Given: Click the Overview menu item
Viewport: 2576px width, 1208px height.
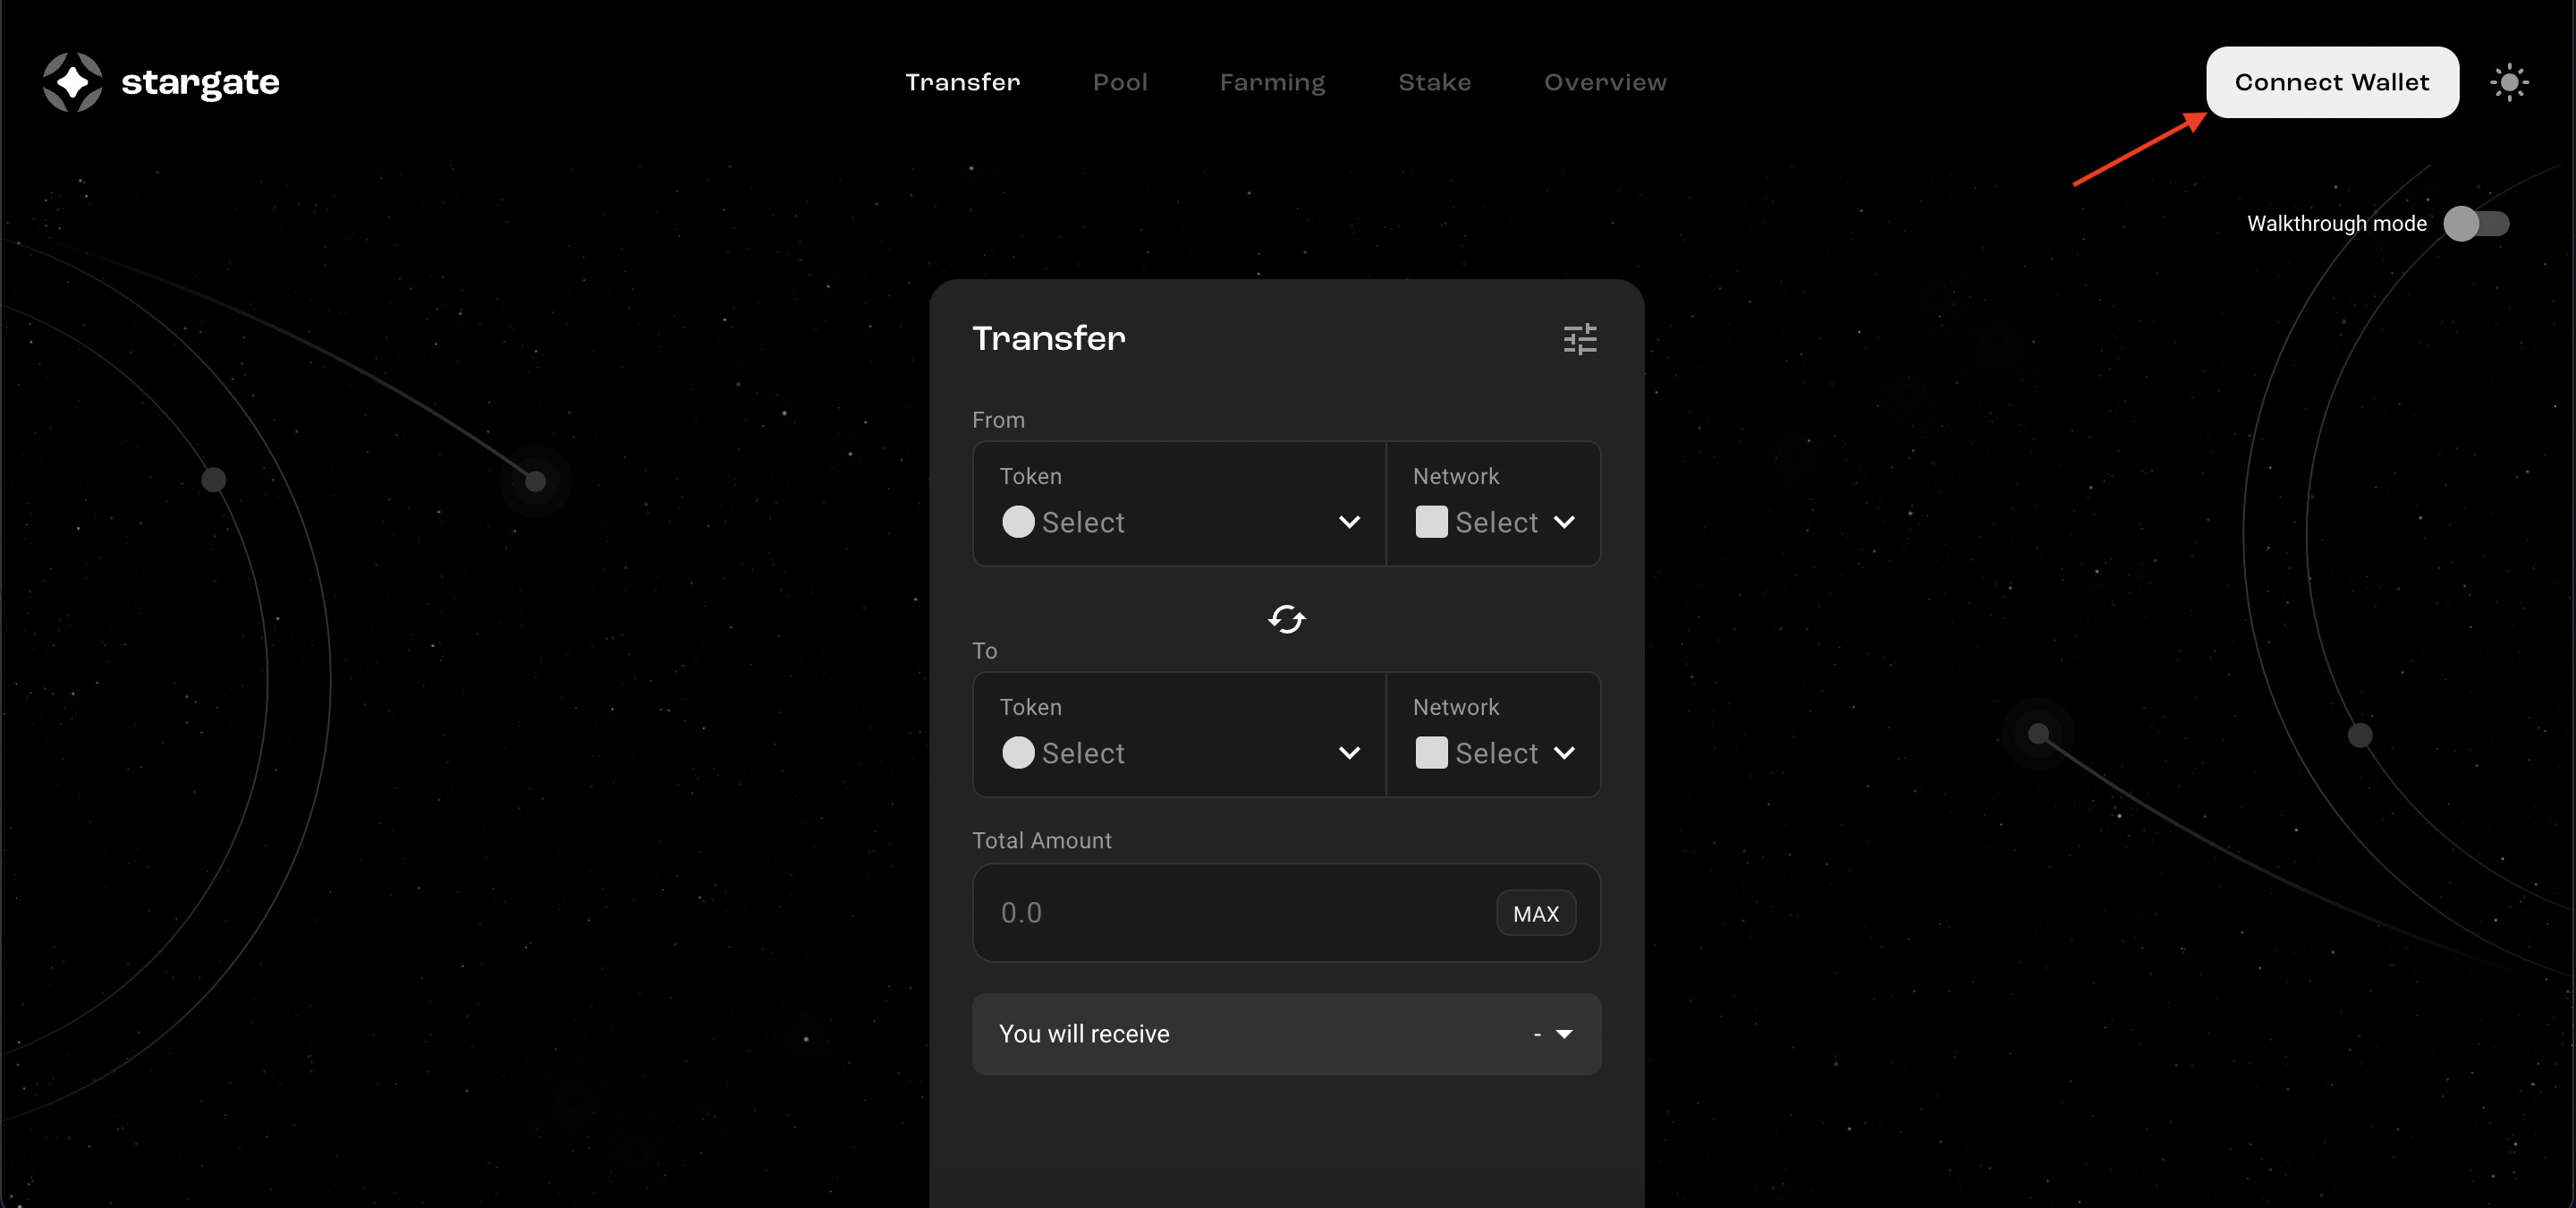Looking at the screenshot, I should click(1606, 82).
